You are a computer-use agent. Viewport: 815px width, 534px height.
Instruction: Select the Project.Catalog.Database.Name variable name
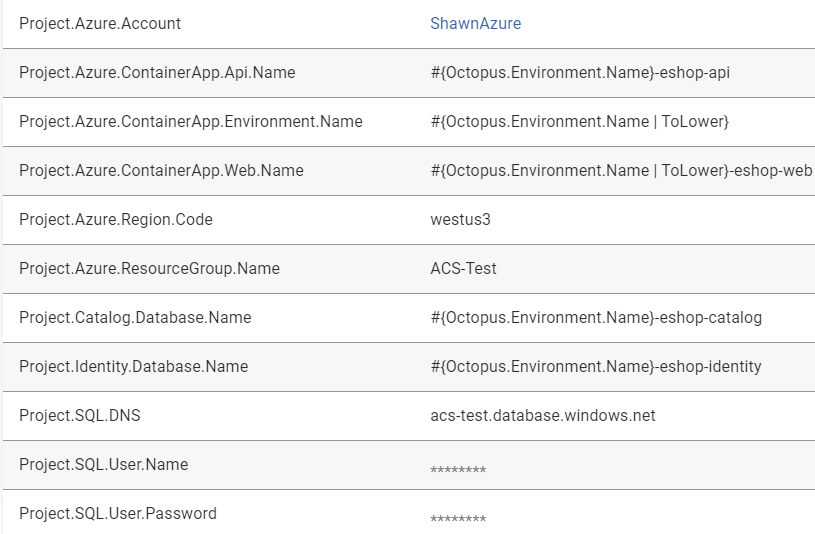(135, 317)
